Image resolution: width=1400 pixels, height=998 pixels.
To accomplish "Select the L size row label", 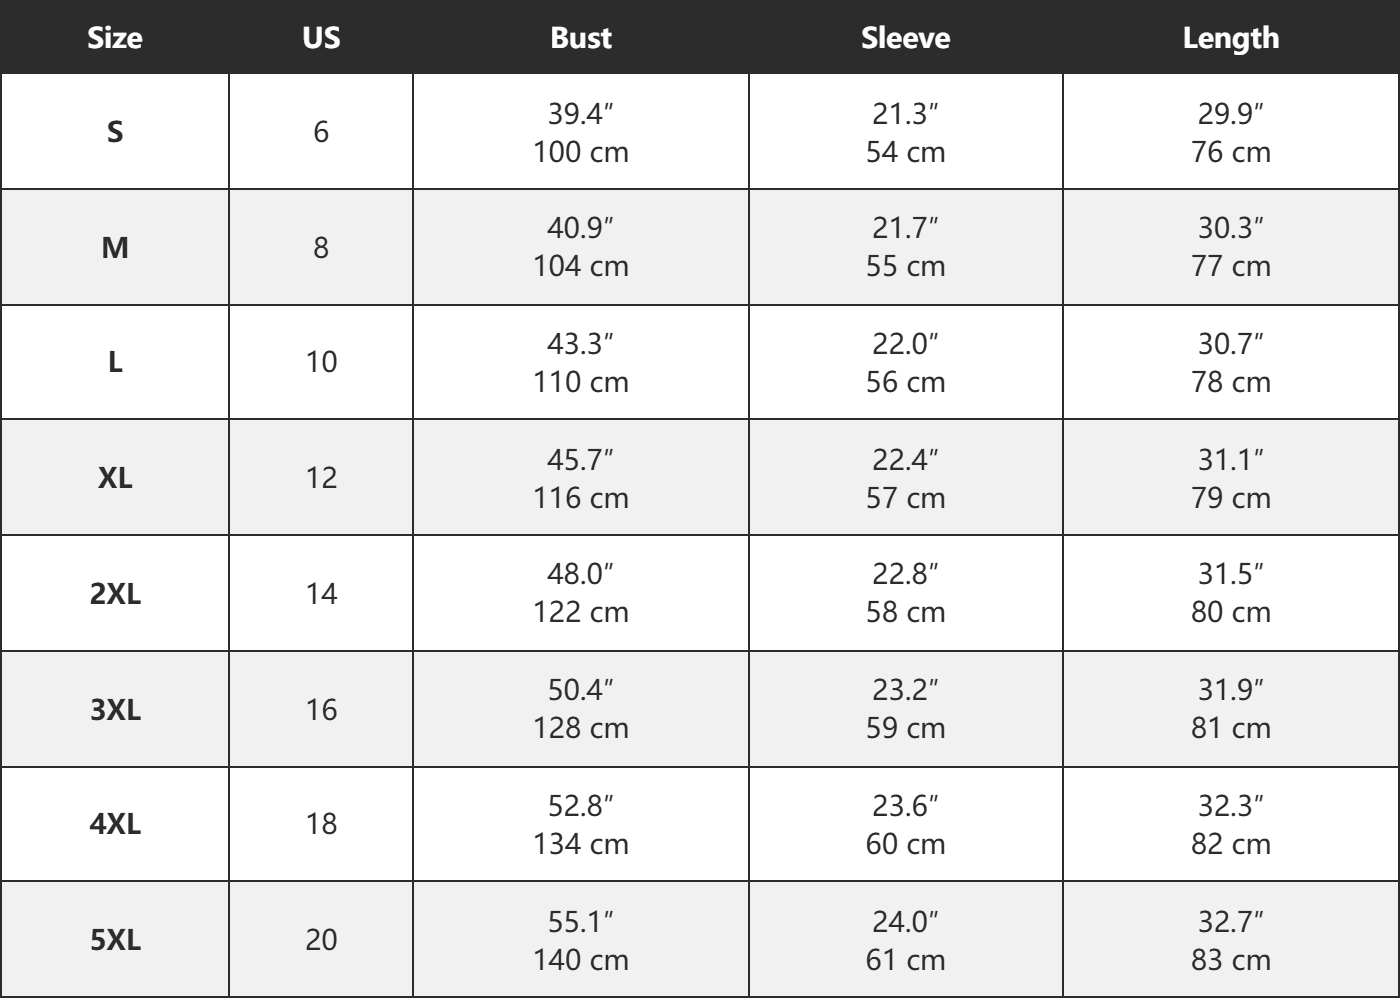I will point(115,362).
